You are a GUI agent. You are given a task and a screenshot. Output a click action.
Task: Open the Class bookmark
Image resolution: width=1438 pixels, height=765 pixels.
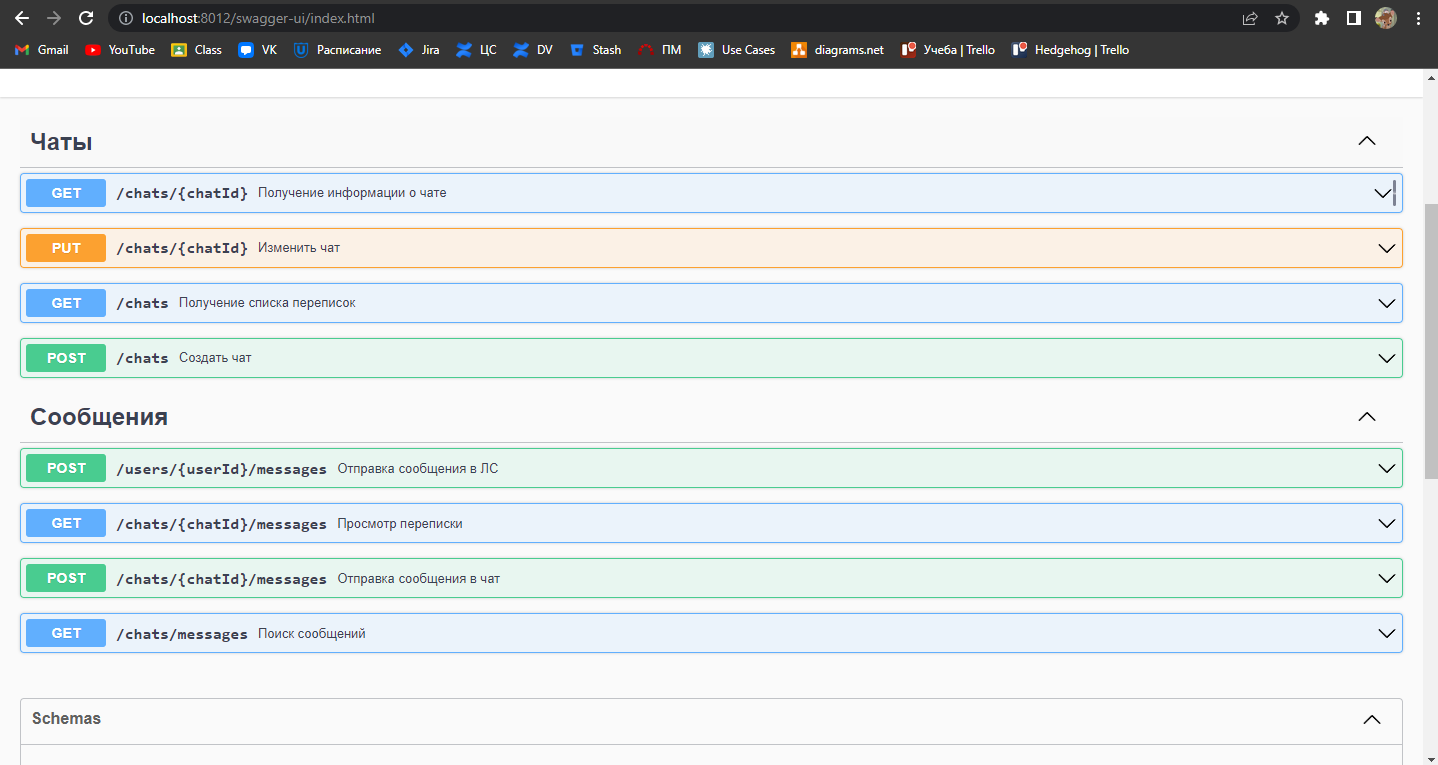pos(197,50)
